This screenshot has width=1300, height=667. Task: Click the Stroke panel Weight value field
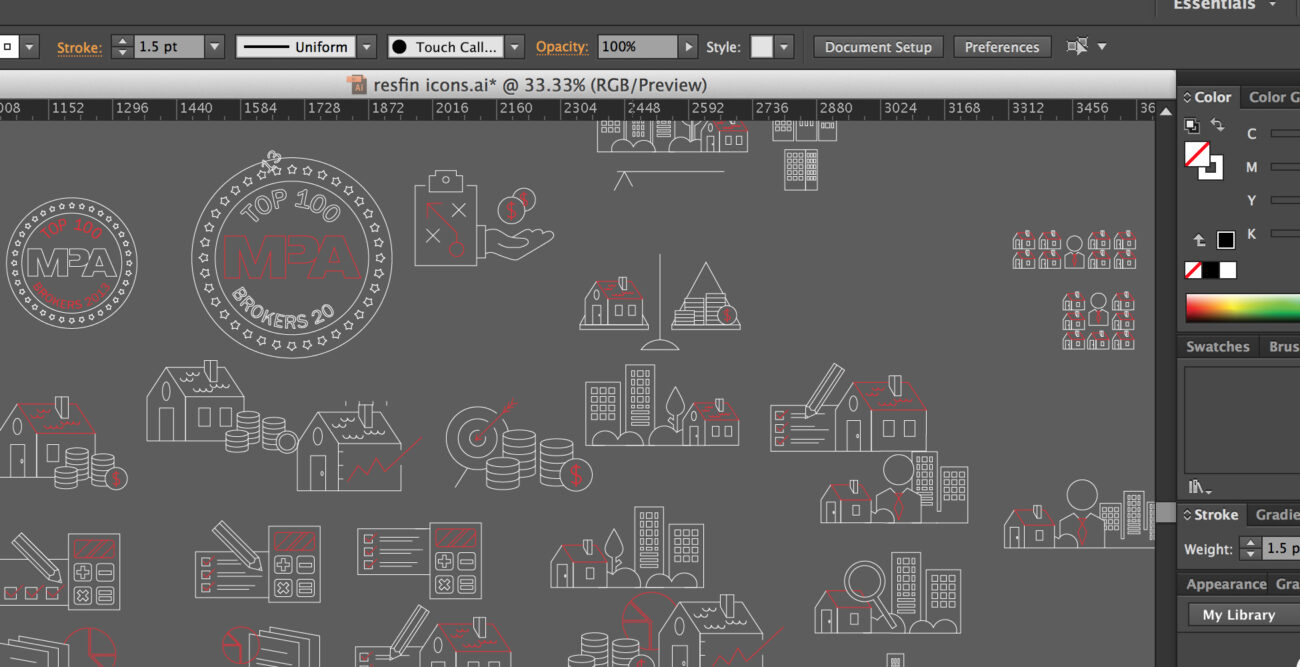1281,548
